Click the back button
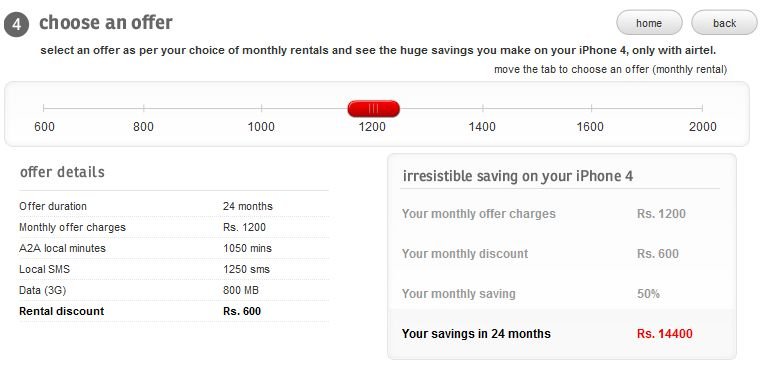 [725, 23]
